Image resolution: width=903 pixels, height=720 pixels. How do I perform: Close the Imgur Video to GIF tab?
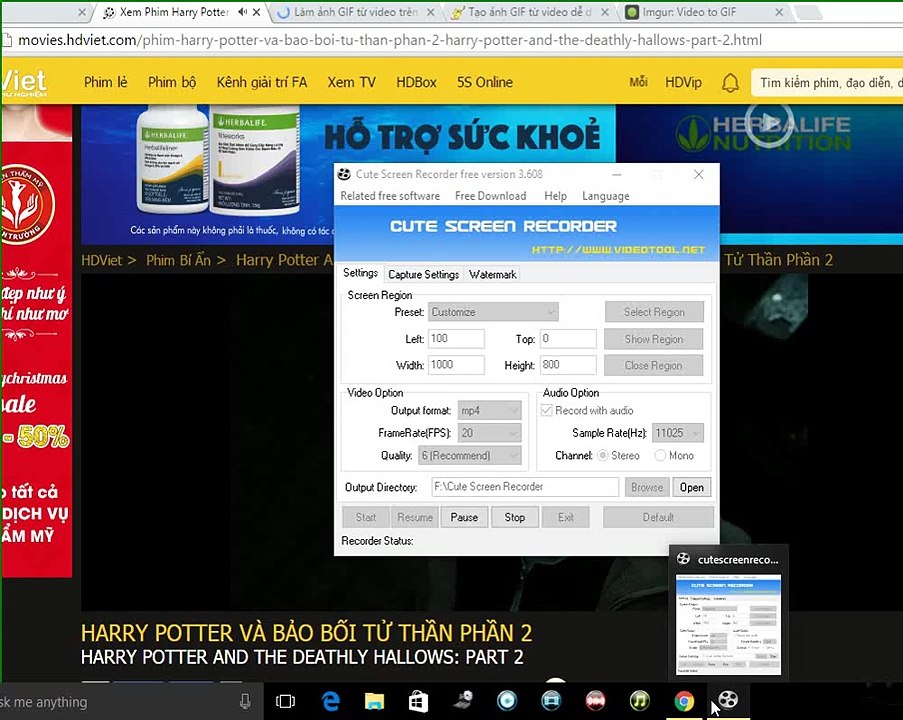[x=779, y=12]
